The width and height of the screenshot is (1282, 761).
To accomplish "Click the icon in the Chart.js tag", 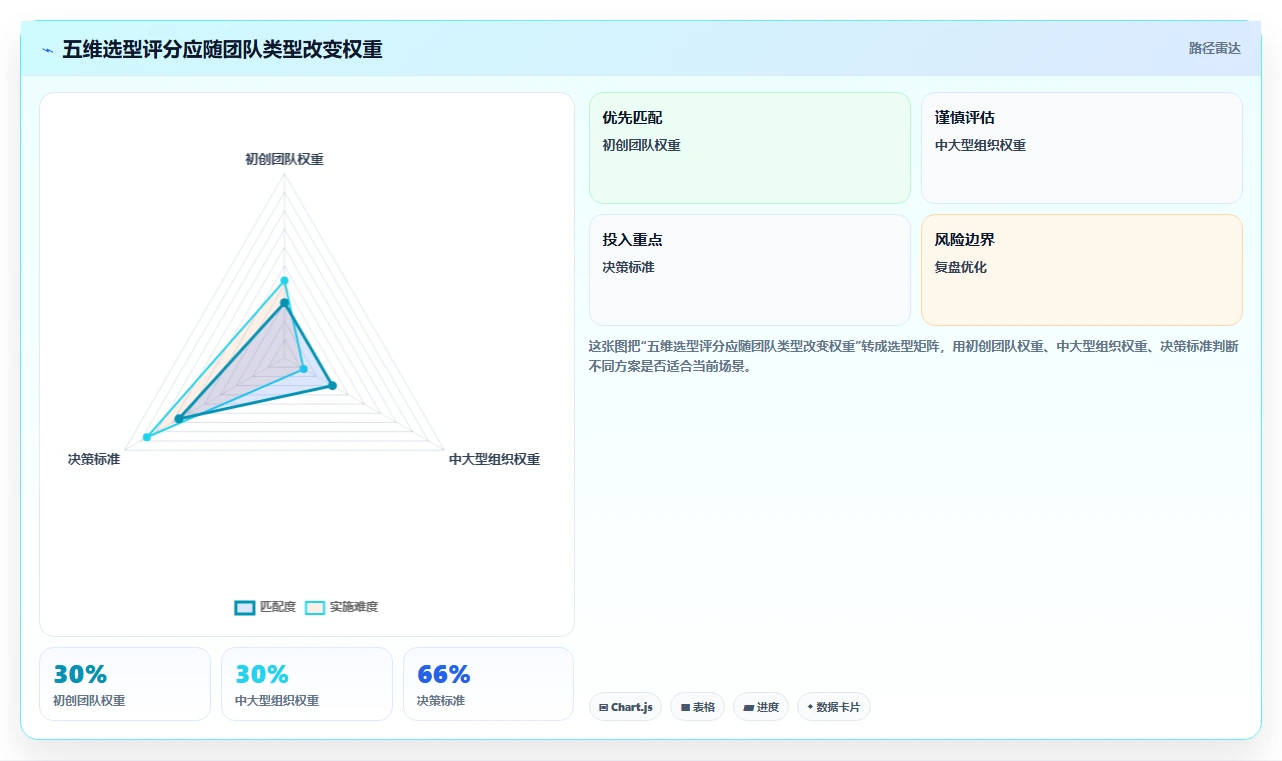I will (604, 707).
